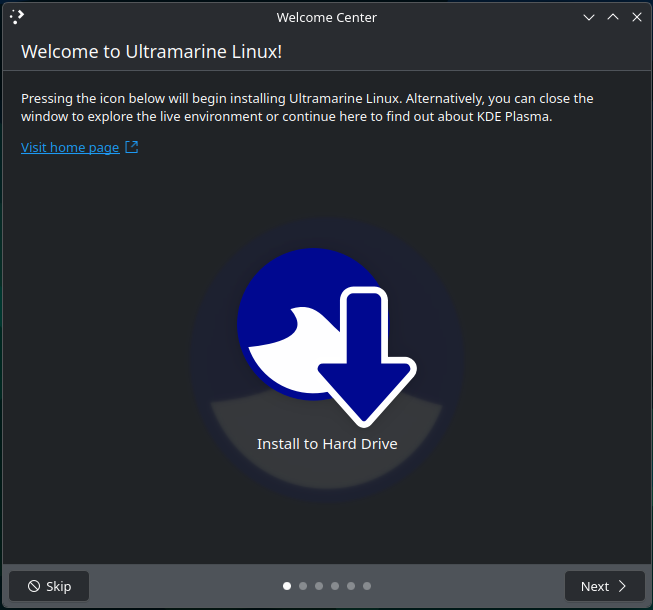Image resolution: width=653 pixels, height=610 pixels.
Task: Maximize the Welcome Center window
Action: pyautogui.click(x=613, y=17)
